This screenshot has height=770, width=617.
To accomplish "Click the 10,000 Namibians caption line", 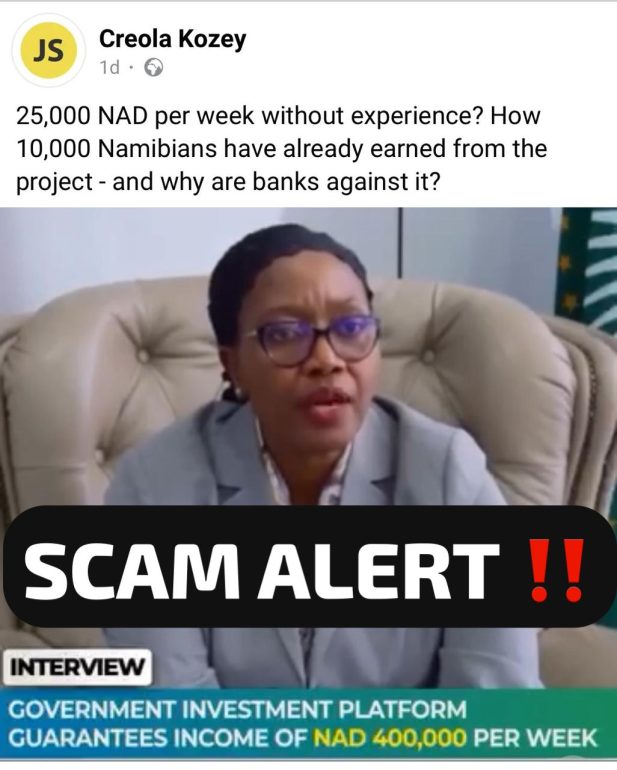I will click(282, 148).
